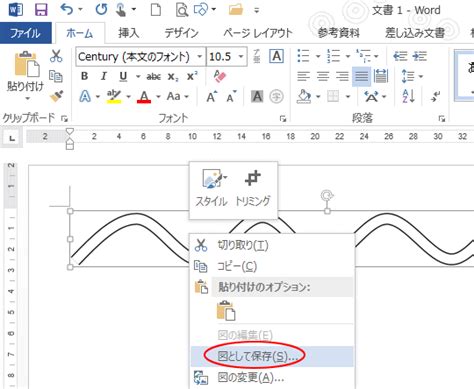Apply red font color A button

[144, 97]
